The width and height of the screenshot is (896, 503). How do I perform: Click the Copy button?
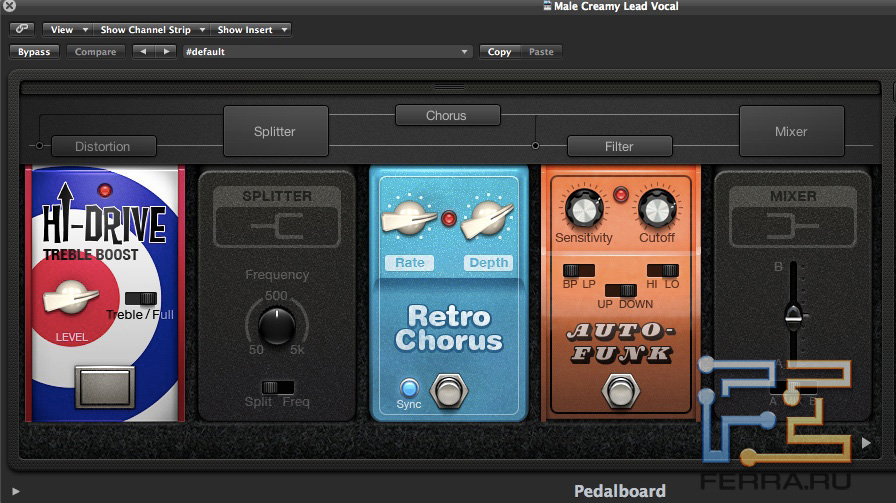click(x=499, y=52)
